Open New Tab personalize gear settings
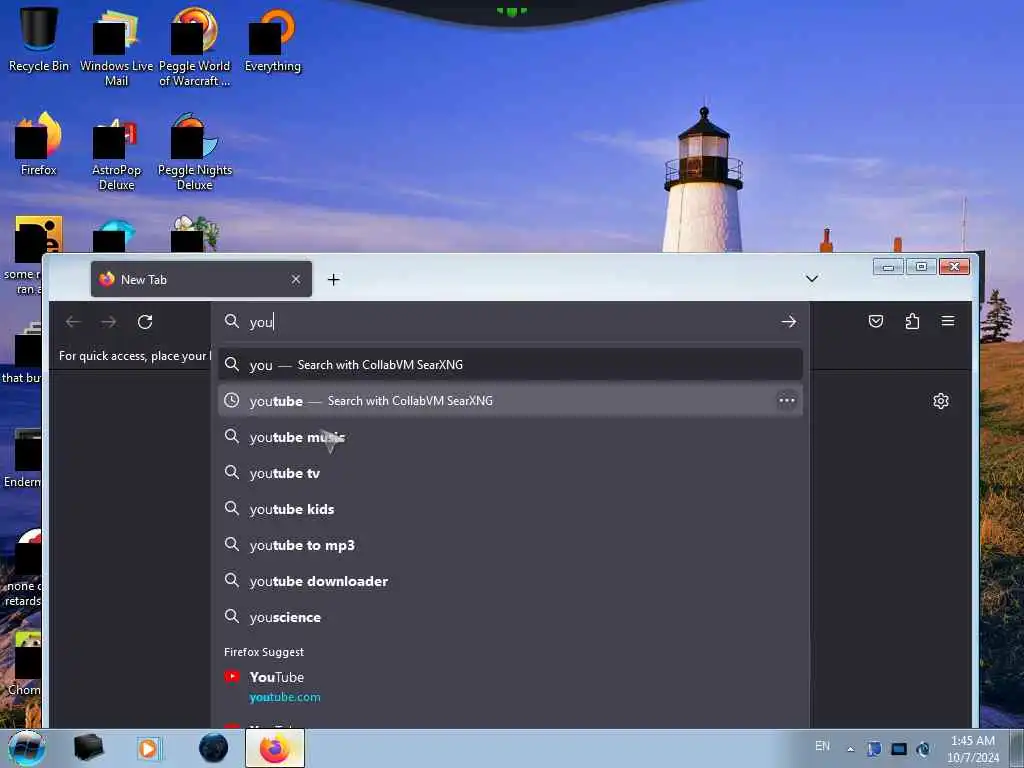This screenshot has width=1024, height=768. [940, 401]
